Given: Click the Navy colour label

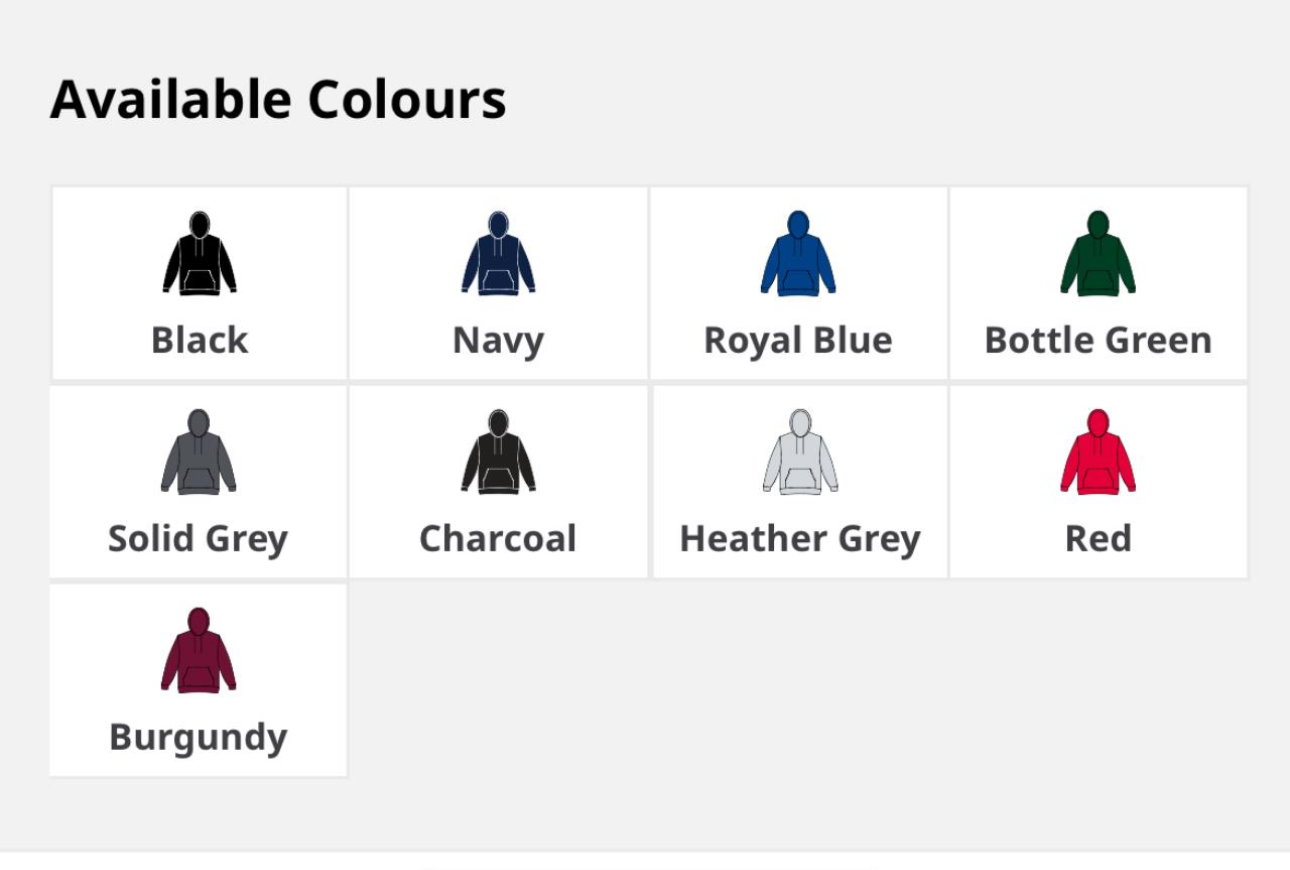Looking at the screenshot, I should (x=498, y=340).
